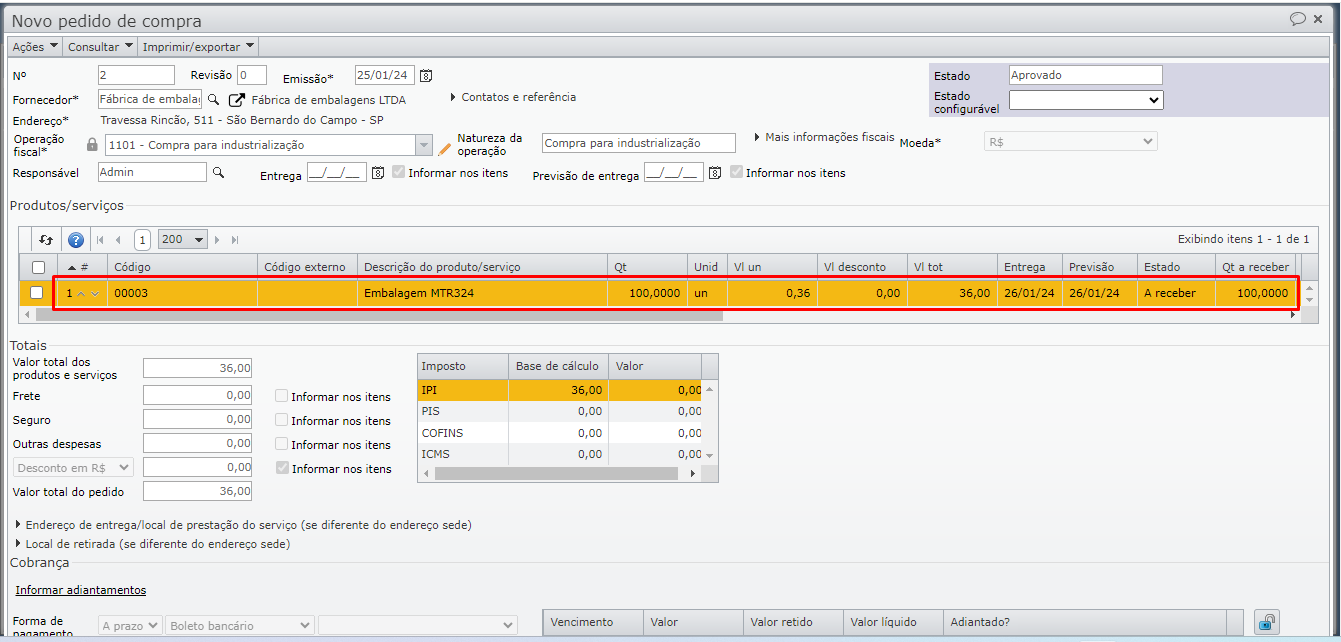Move item 1 up with the arrow
This screenshot has width=1341, height=642.
pyautogui.click(x=81, y=293)
